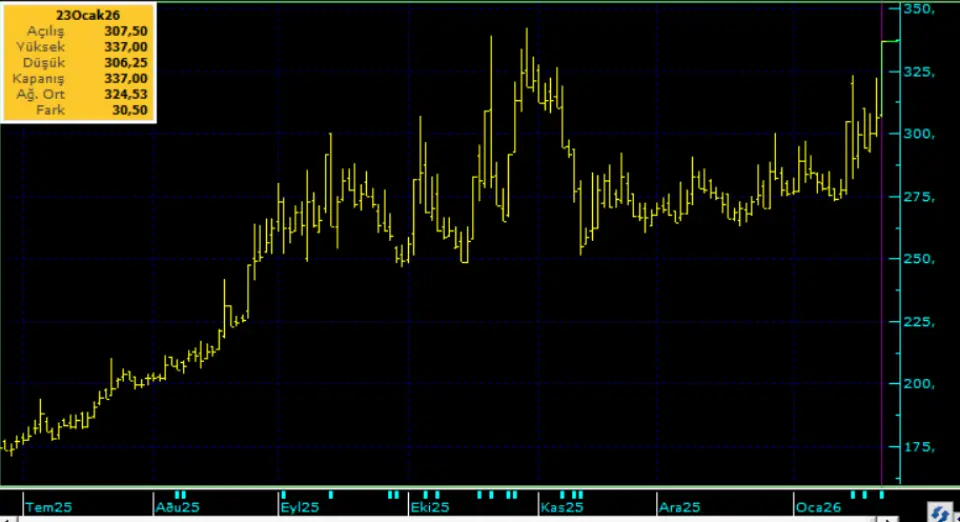960x522 pixels.
Task: Click the Eki25 label on time axis
Action: [427, 507]
